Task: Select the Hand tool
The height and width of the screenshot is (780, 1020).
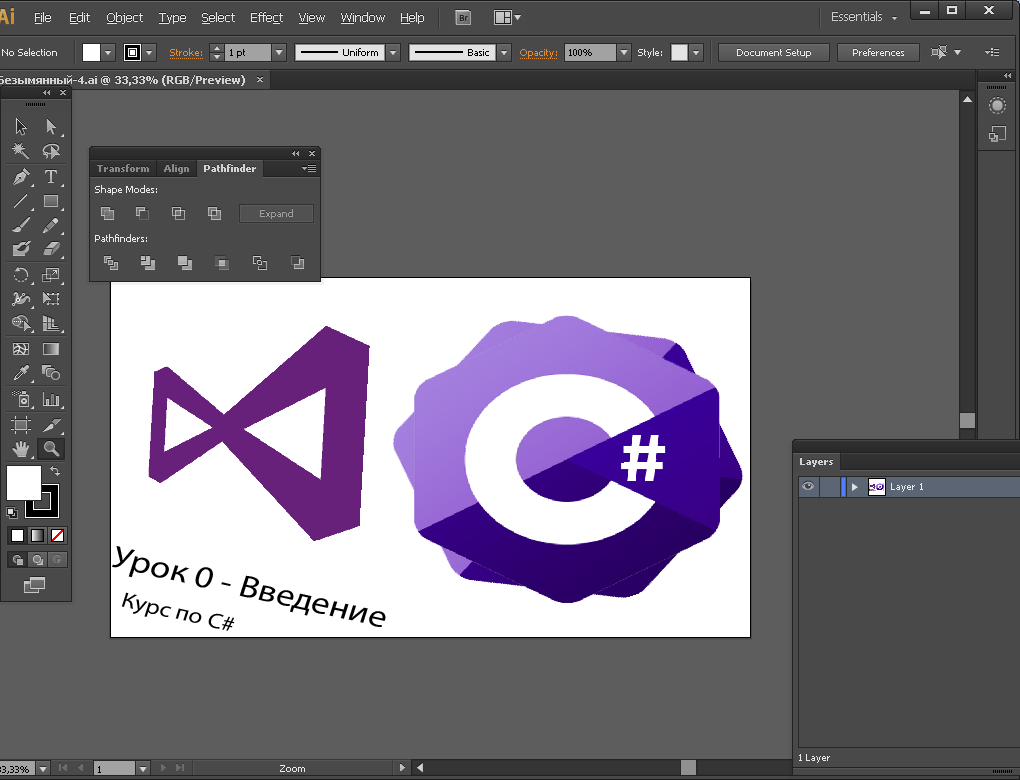Action: click(21, 448)
